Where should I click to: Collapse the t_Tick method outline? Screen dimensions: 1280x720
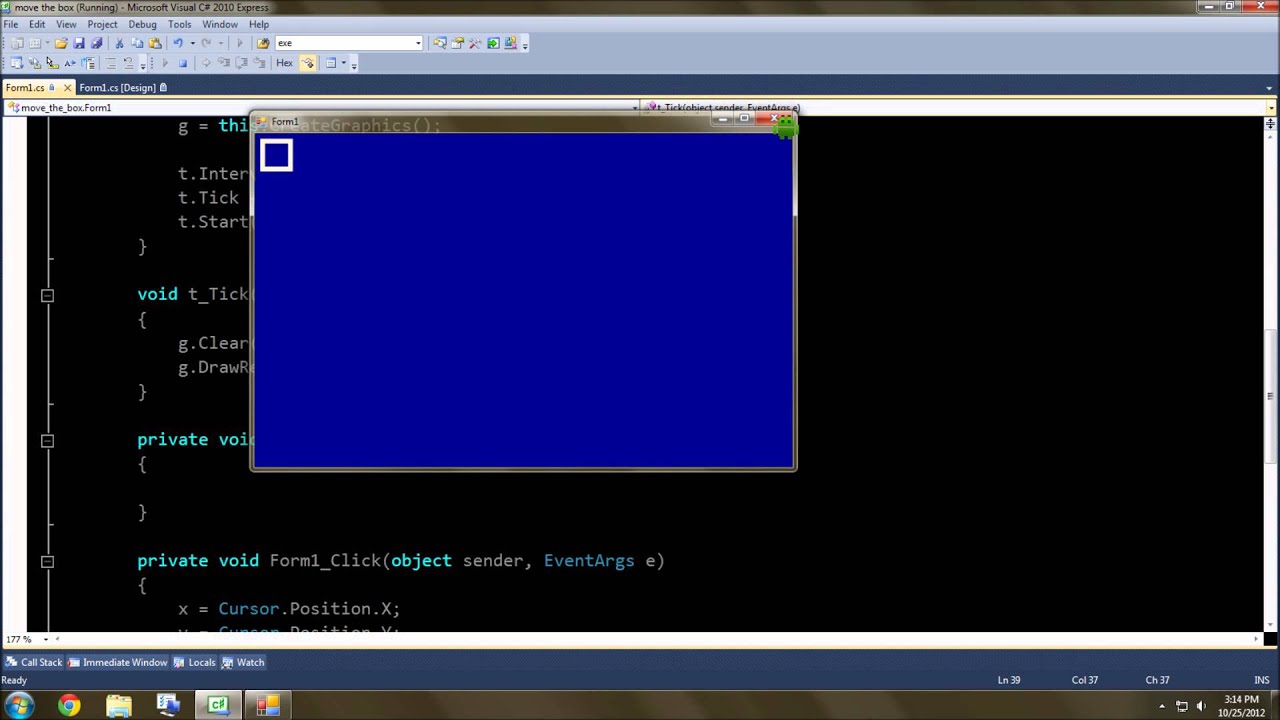pyautogui.click(x=47, y=295)
